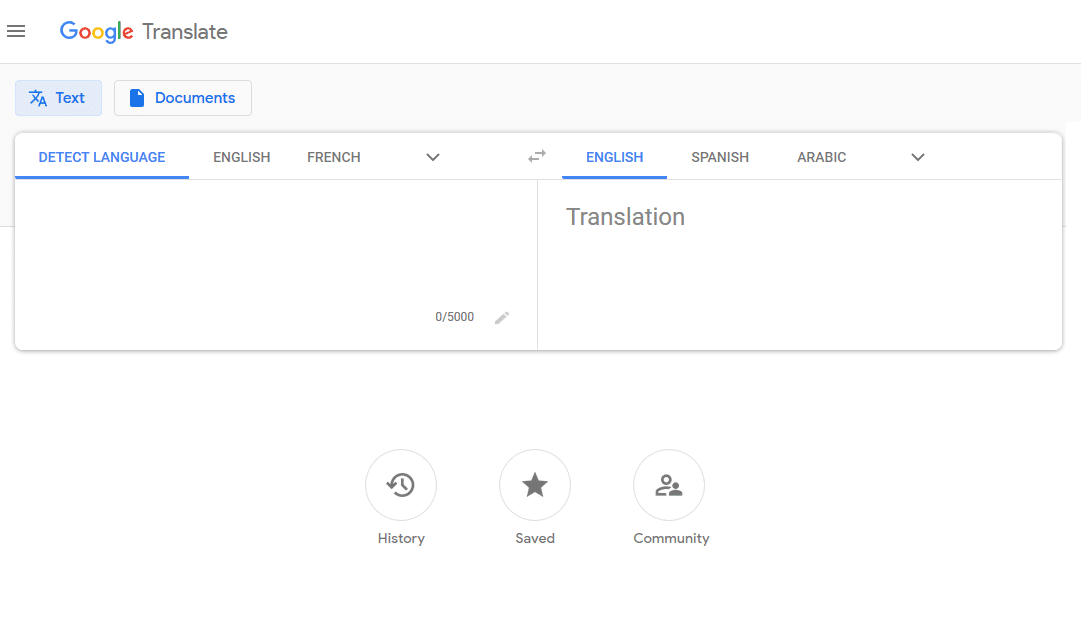1081x631 pixels.
Task: Click the Google logo
Action: [x=96, y=32]
